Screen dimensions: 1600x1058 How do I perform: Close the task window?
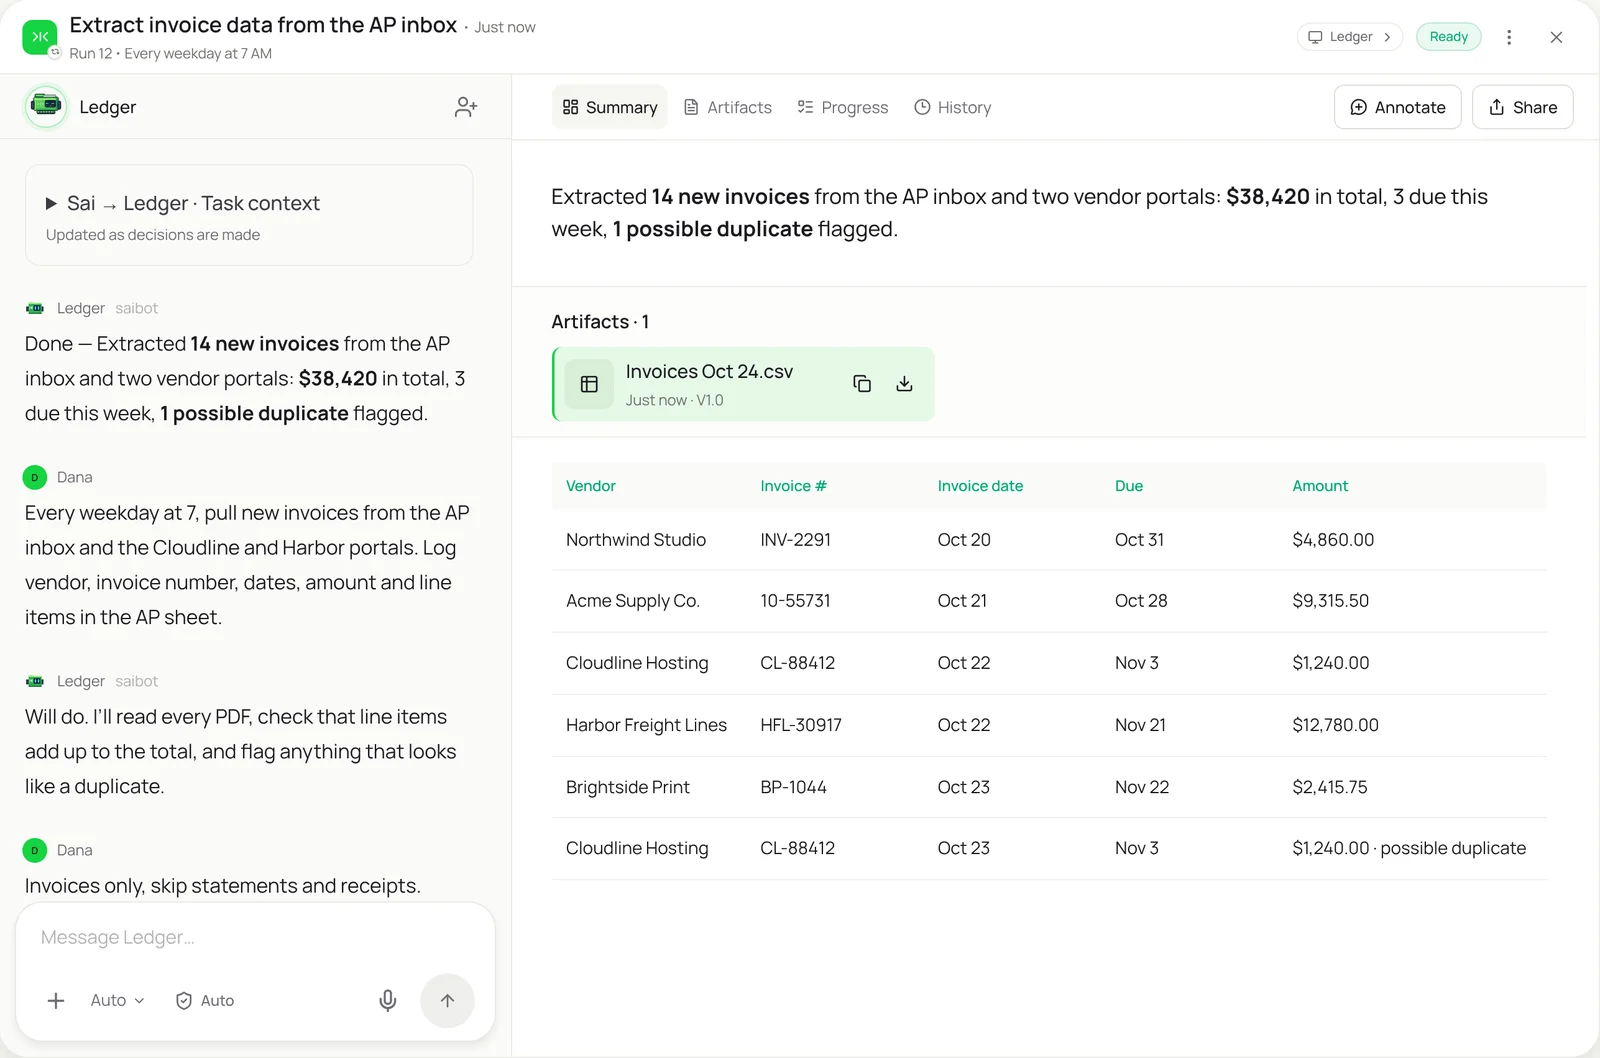(1556, 37)
